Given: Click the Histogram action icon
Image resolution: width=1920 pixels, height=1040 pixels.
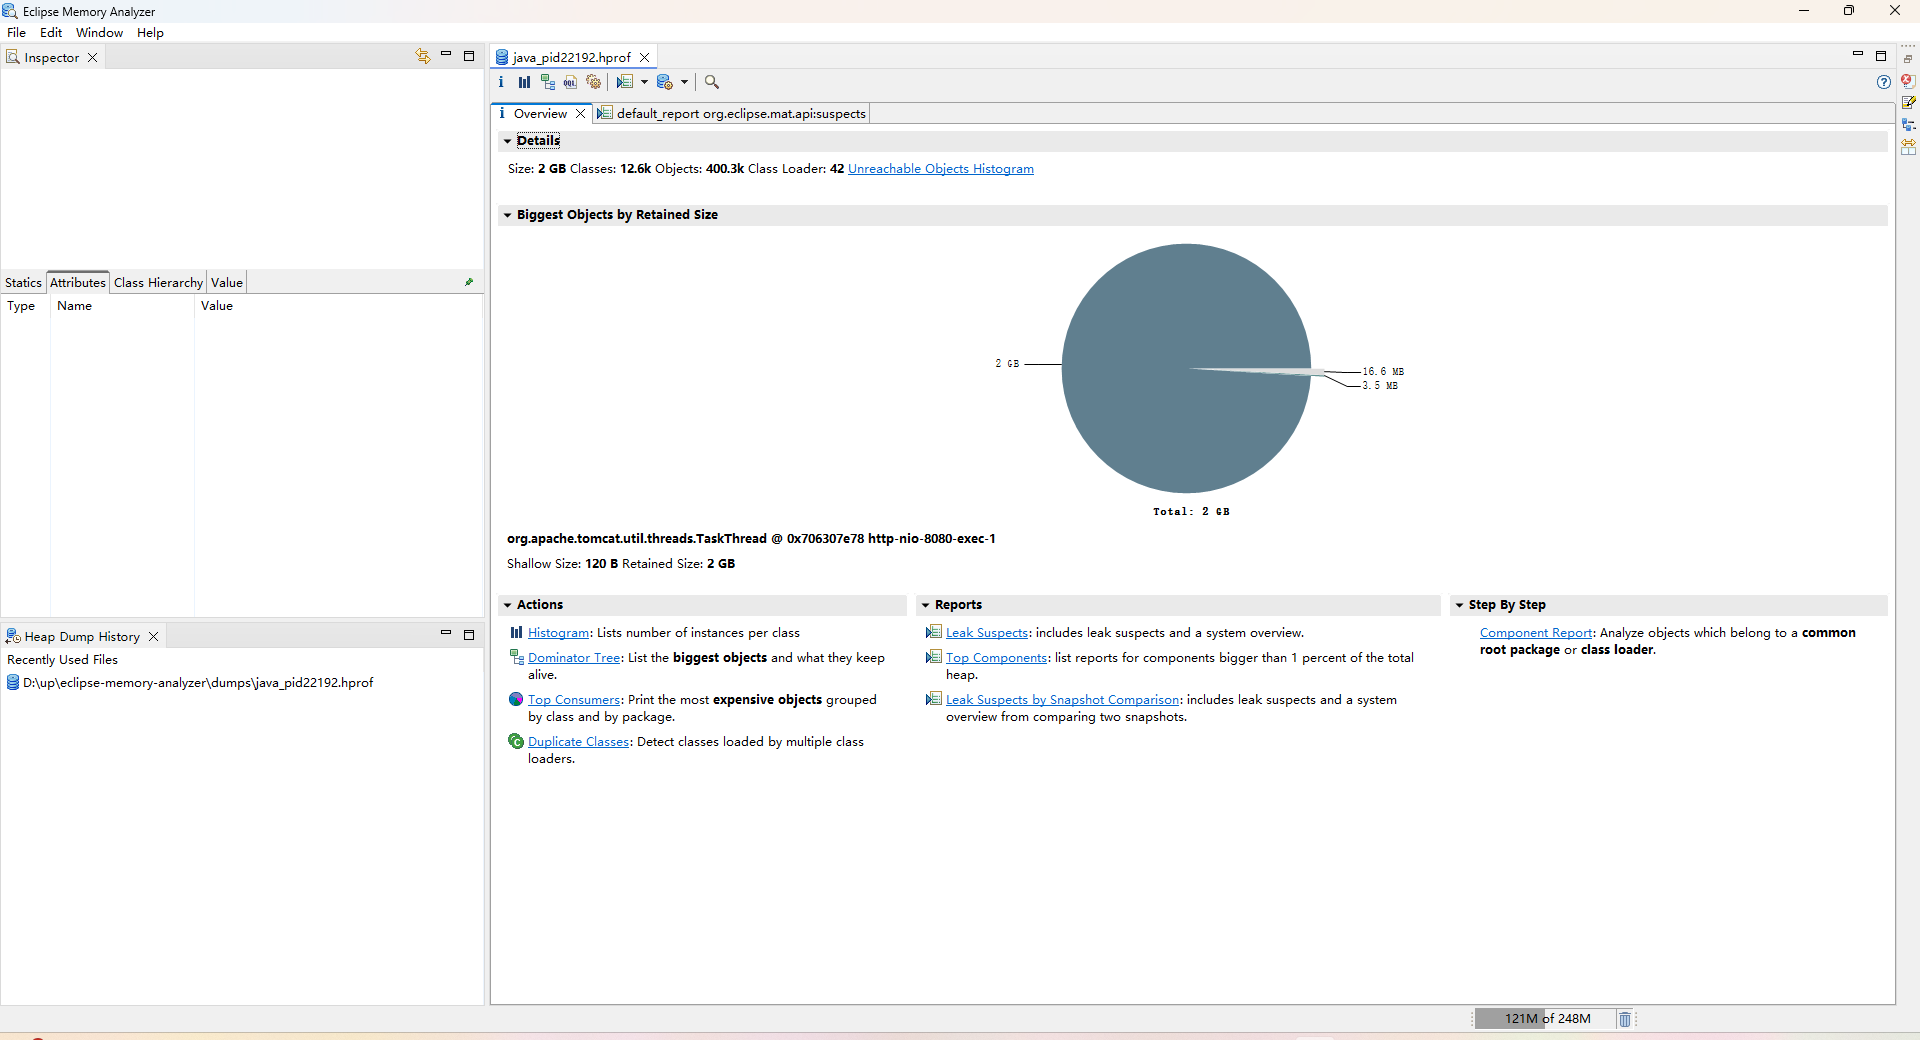Looking at the screenshot, I should 516,632.
